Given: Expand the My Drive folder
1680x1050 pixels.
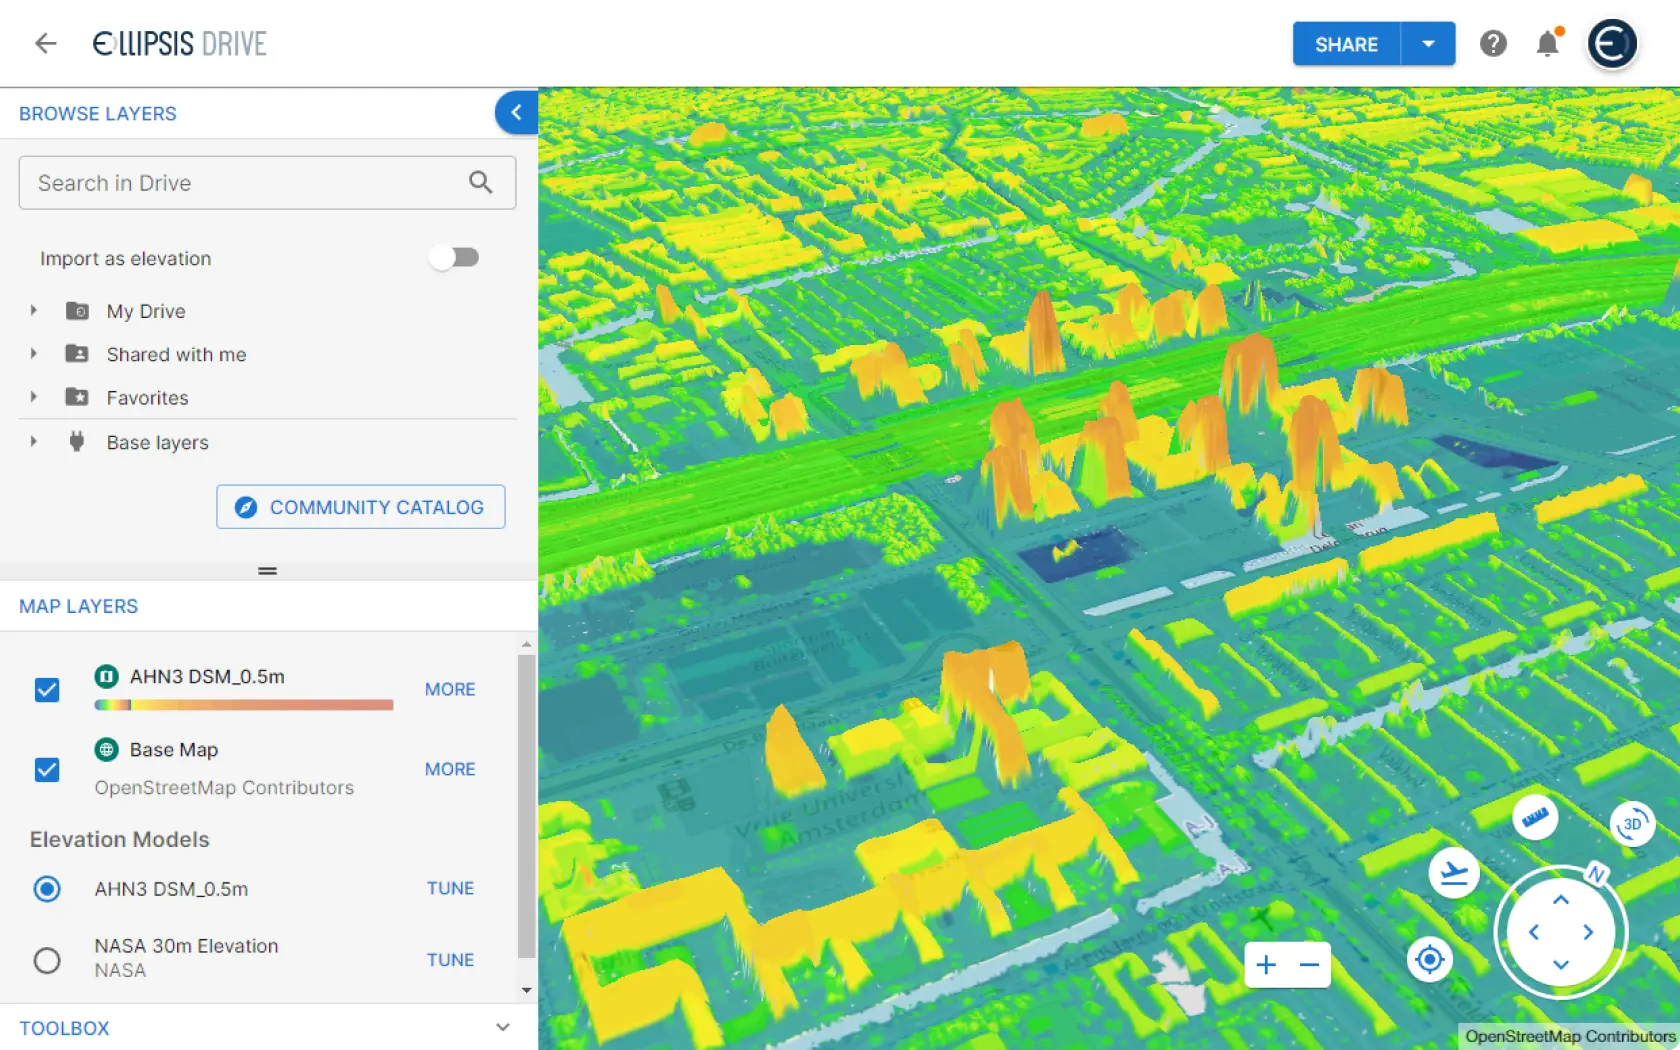Looking at the screenshot, I should (x=34, y=311).
